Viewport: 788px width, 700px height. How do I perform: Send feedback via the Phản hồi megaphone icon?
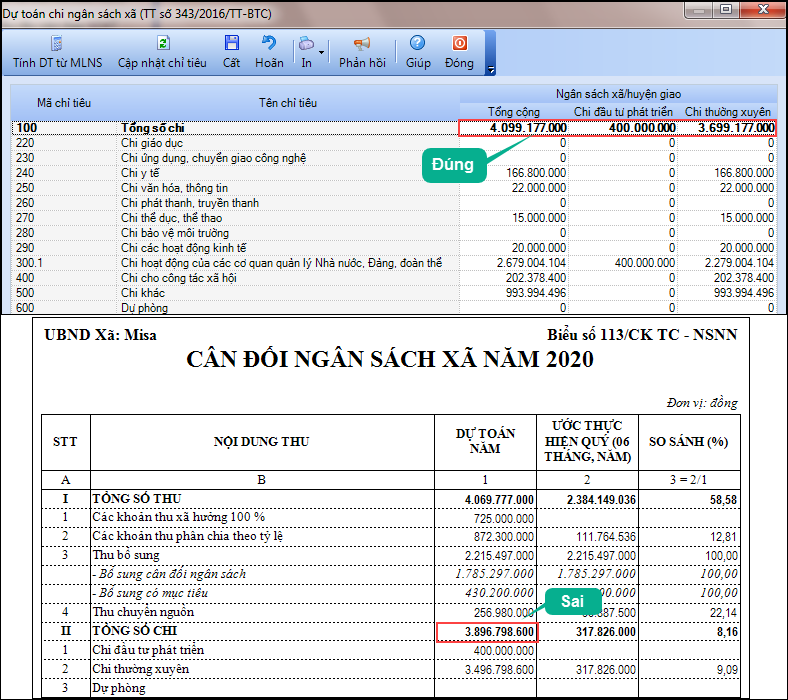click(x=362, y=44)
